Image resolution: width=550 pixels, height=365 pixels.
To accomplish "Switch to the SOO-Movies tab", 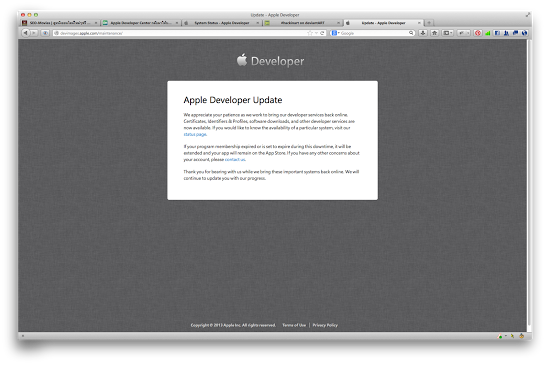I will tap(60, 23).
